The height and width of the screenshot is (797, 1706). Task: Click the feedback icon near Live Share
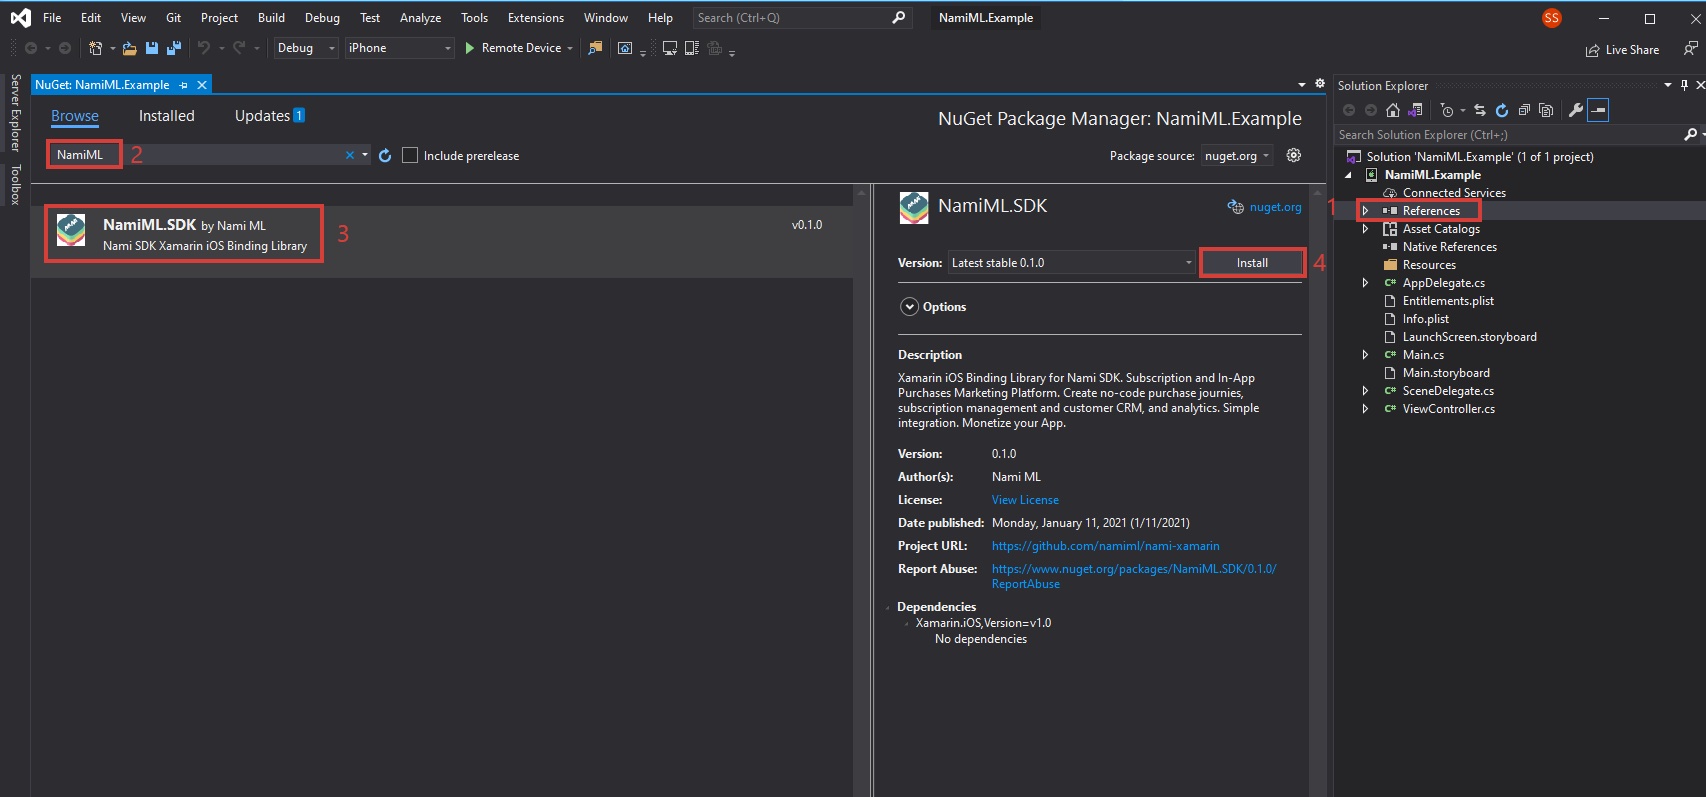click(x=1690, y=48)
